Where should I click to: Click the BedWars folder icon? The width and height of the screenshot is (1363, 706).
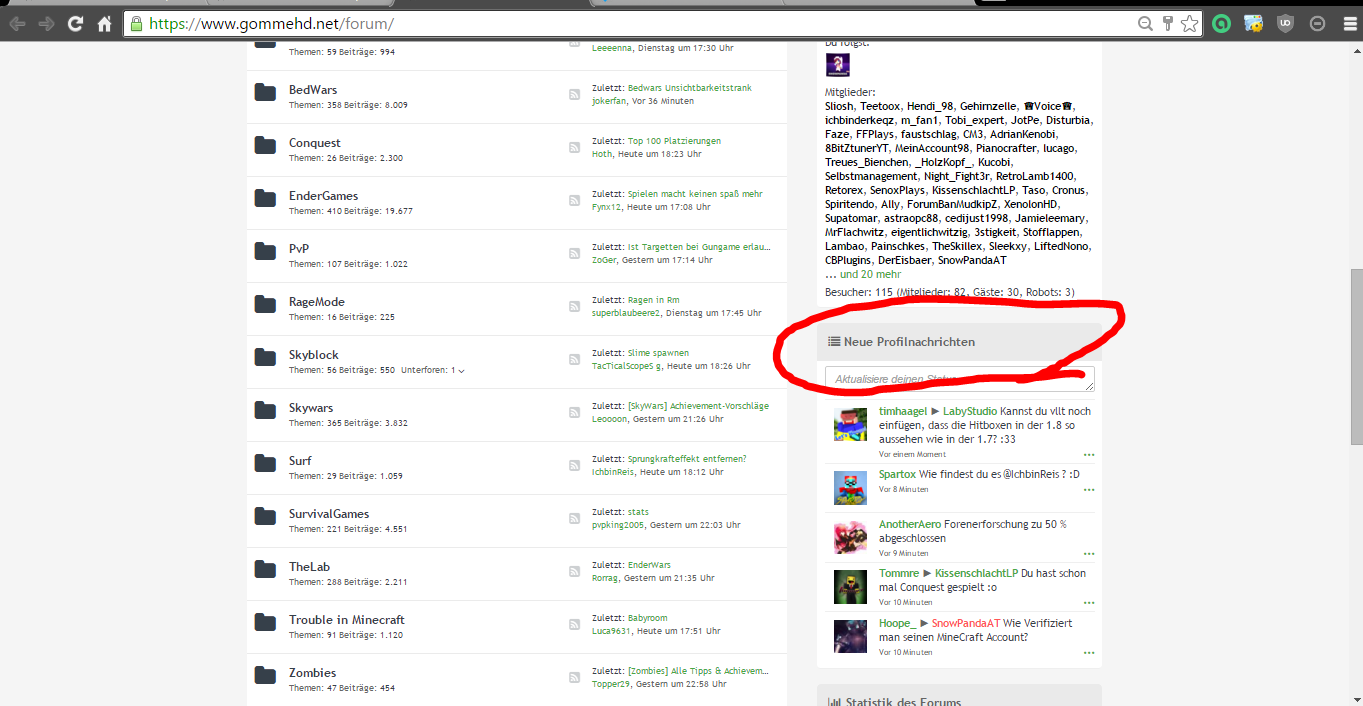[265, 93]
